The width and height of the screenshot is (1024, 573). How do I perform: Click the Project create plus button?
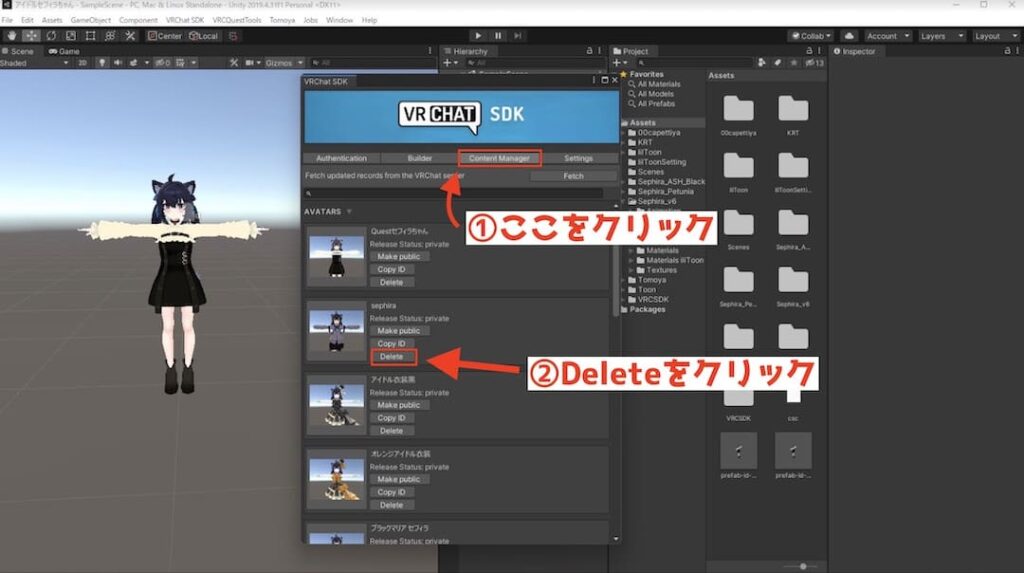pyautogui.click(x=618, y=63)
